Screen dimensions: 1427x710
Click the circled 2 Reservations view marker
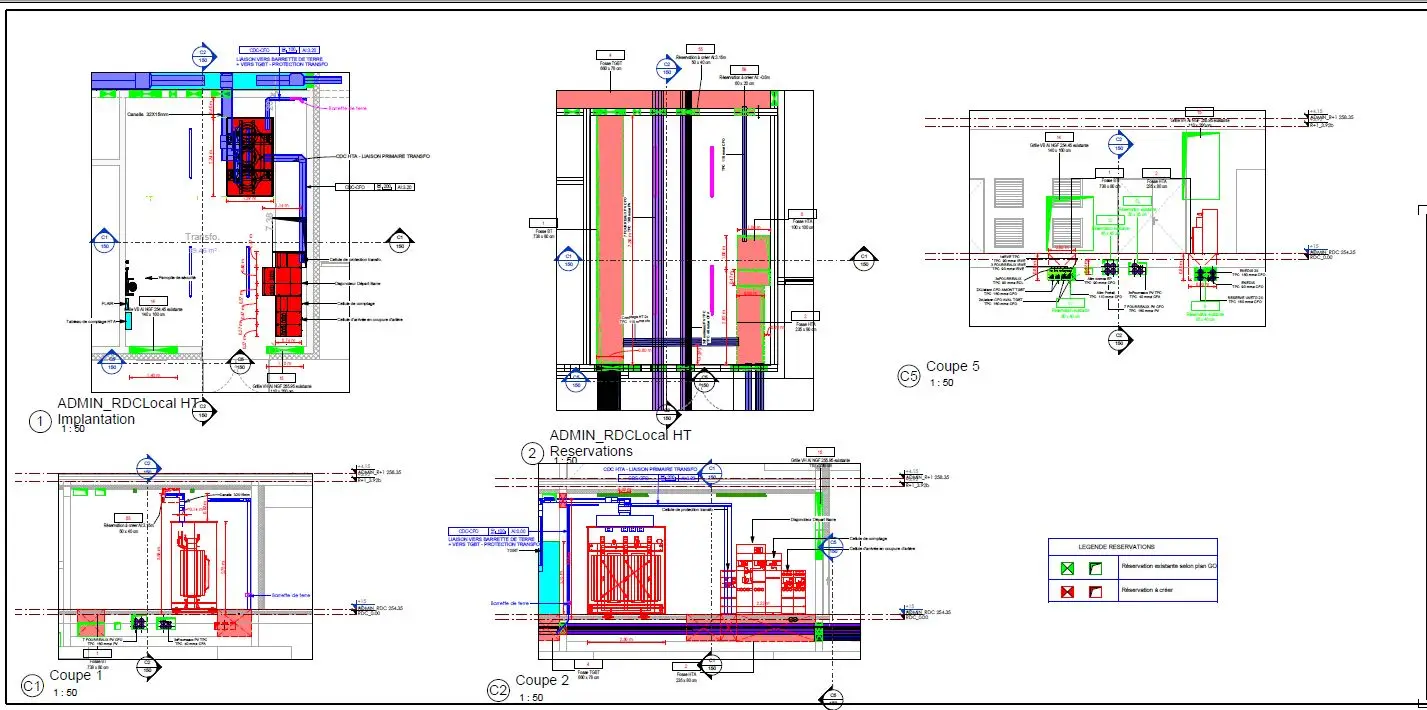[533, 454]
